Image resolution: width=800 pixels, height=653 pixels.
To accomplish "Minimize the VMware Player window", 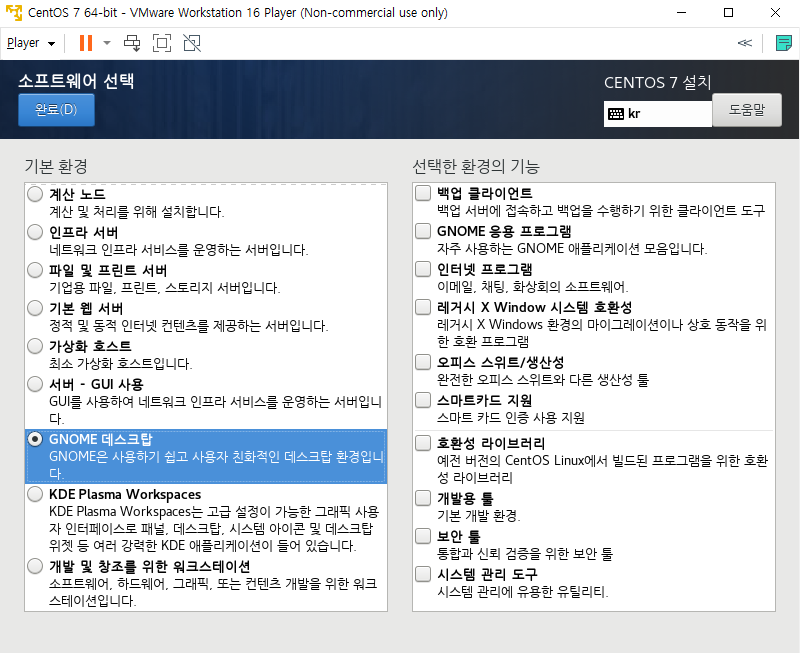I will point(682,12).
